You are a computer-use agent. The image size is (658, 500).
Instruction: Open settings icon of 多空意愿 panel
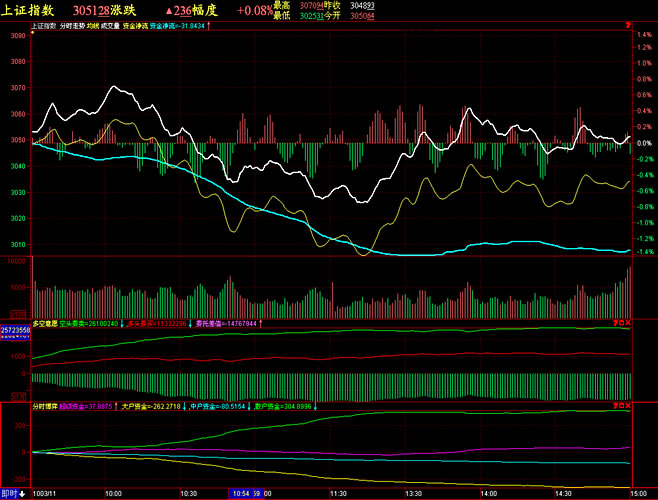click(x=617, y=323)
